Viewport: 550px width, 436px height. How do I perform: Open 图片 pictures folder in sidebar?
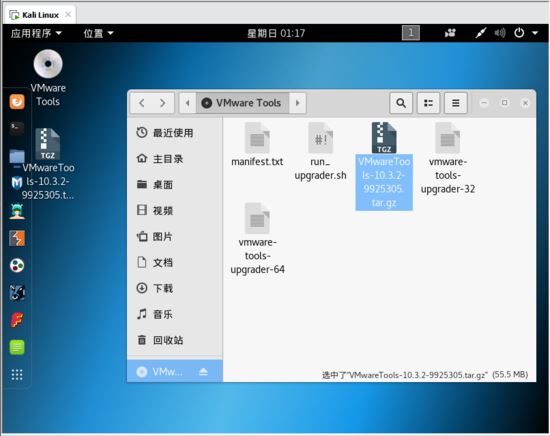[175, 236]
